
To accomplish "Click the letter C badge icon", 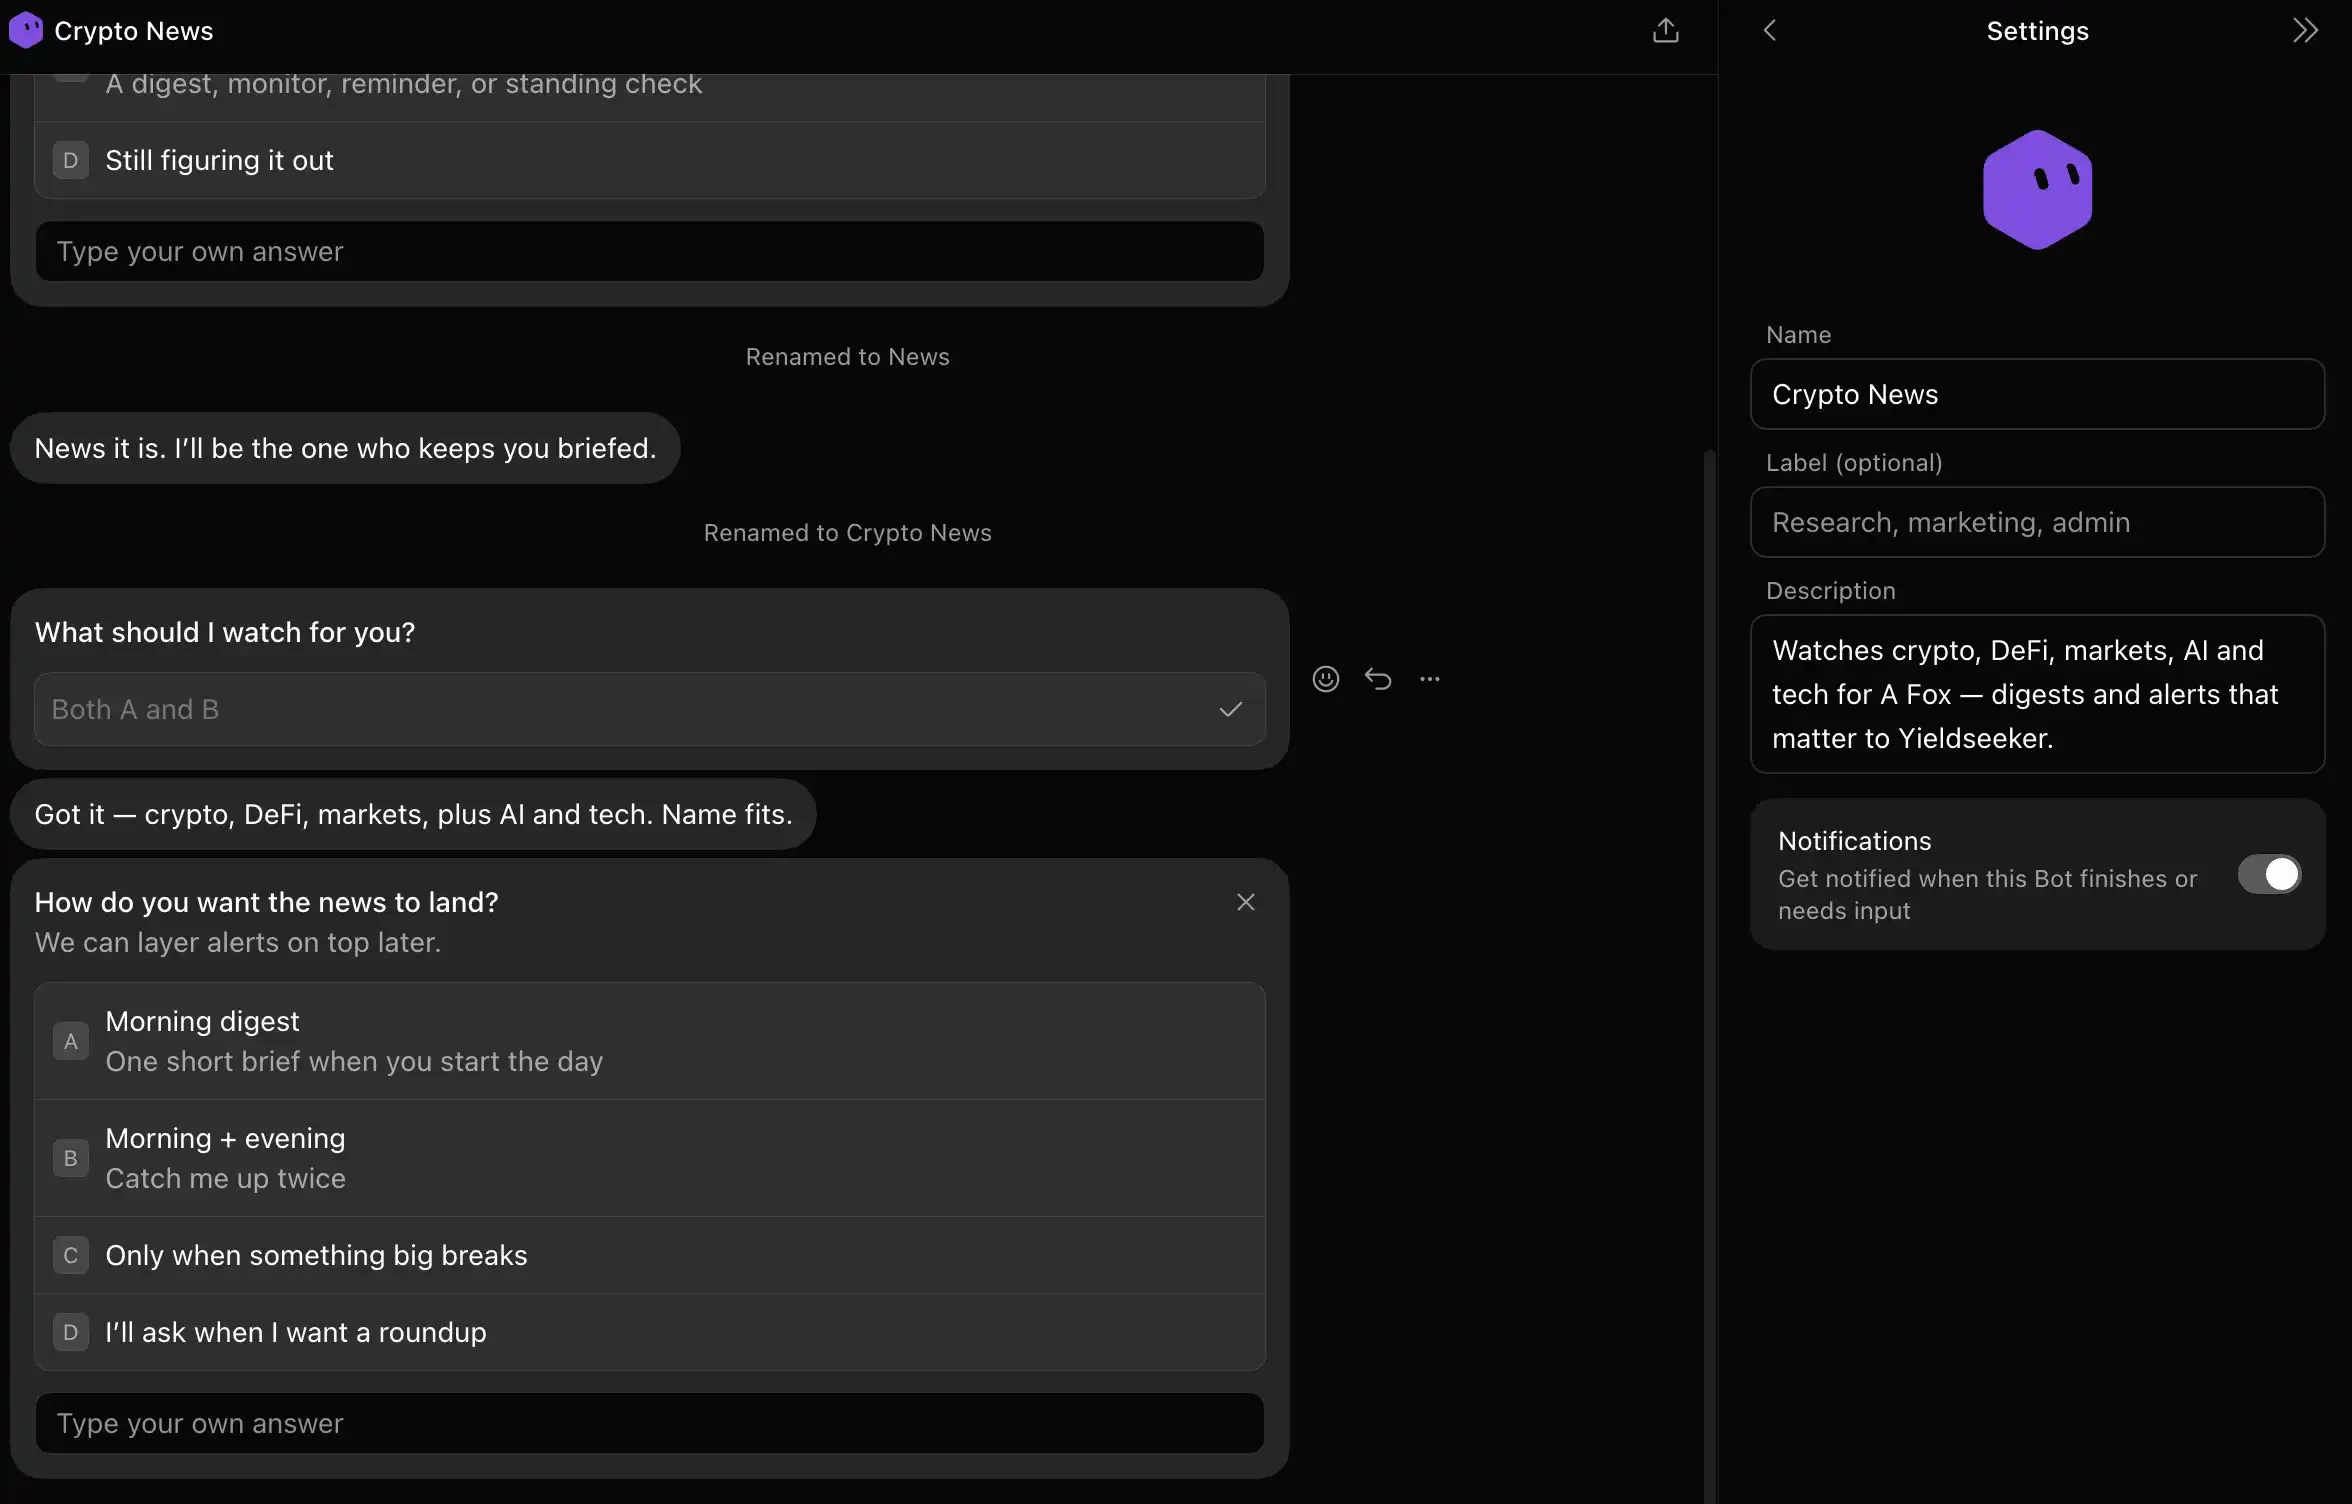I will pyautogui.click(x=70, y=1255).
